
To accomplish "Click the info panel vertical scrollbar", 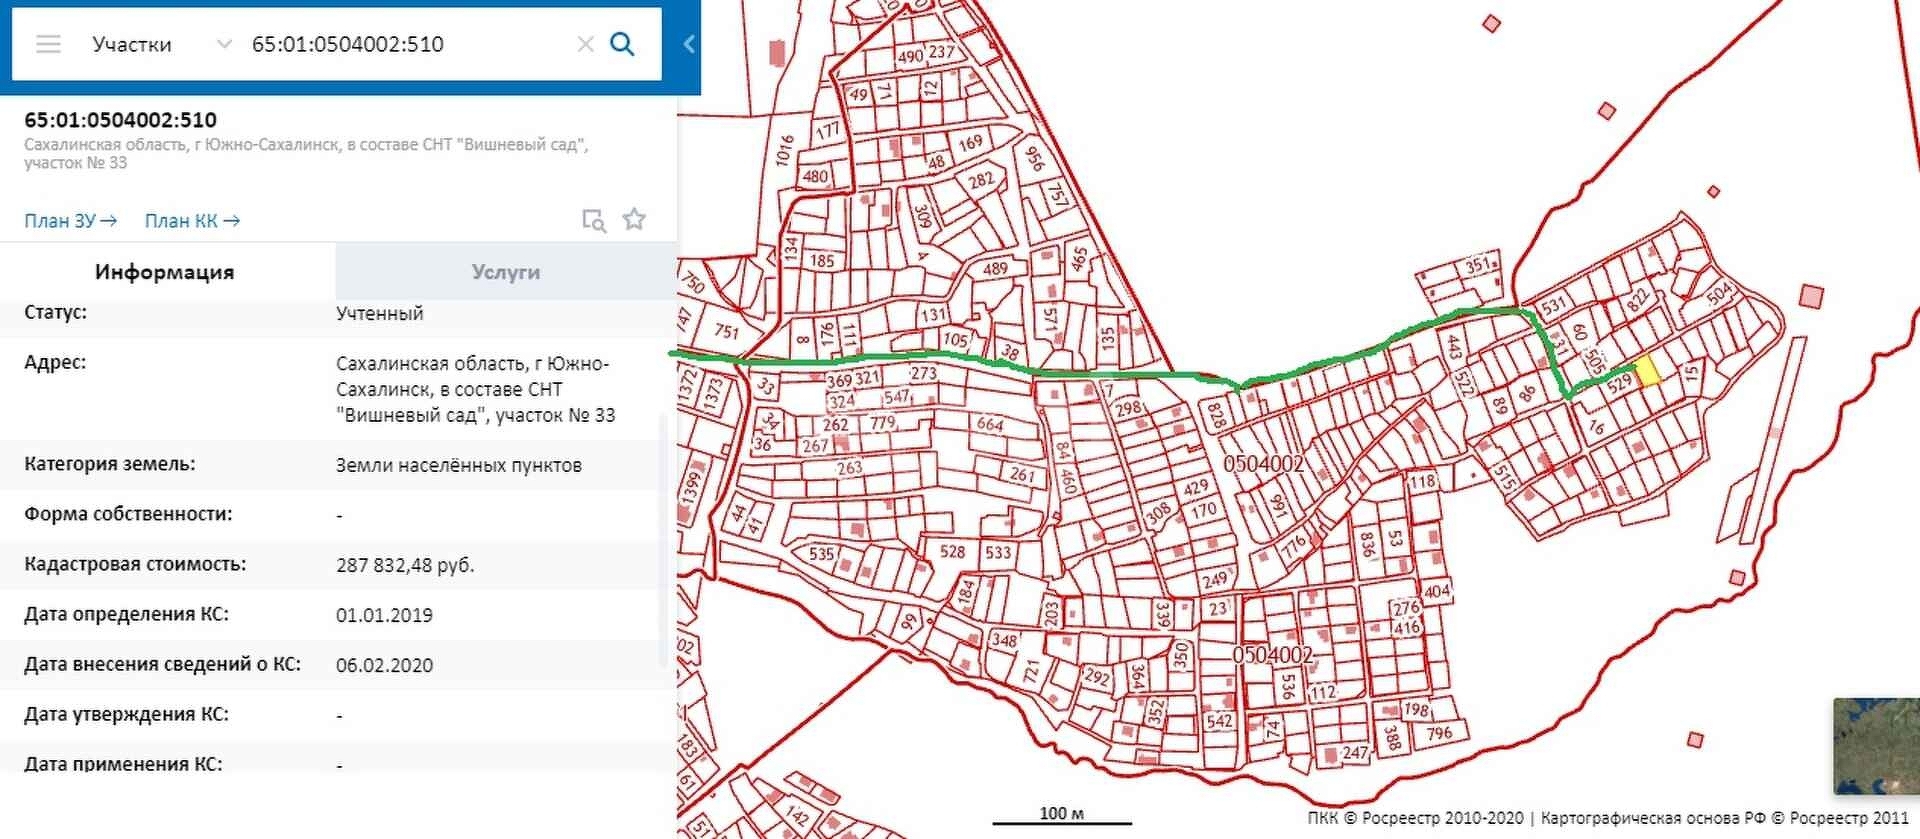I will [x=663, y=540].
